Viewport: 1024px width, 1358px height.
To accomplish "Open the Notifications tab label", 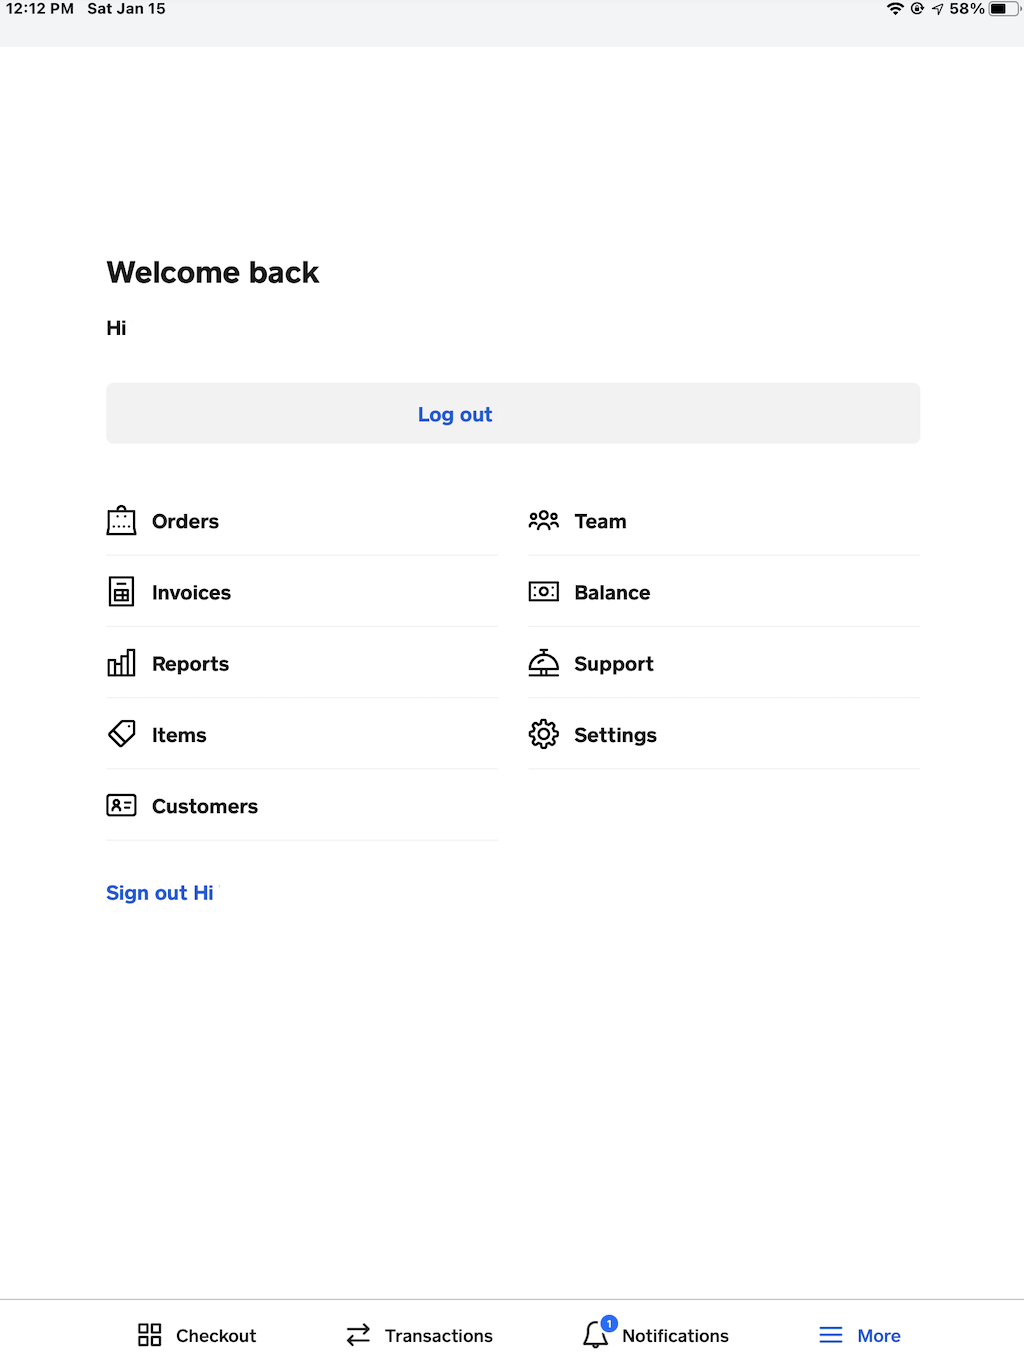I will 675,1336.
